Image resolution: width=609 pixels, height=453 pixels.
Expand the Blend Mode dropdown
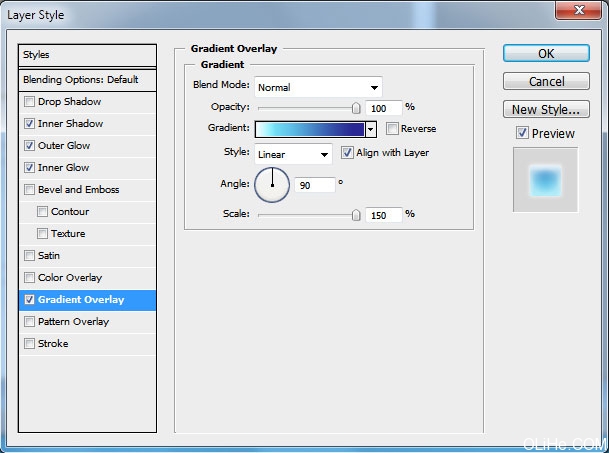click(x=318, y=87)
